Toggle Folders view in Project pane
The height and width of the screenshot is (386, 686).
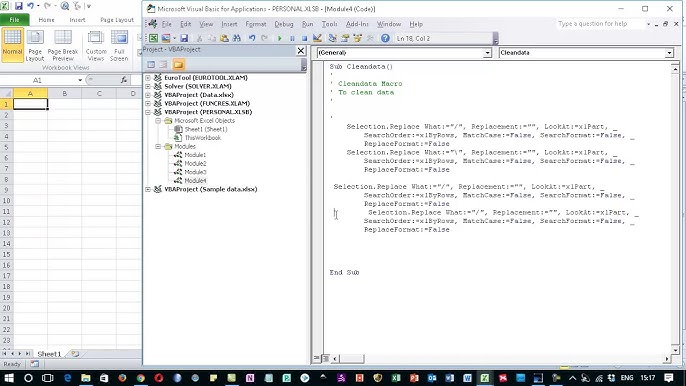pos(178,65)
